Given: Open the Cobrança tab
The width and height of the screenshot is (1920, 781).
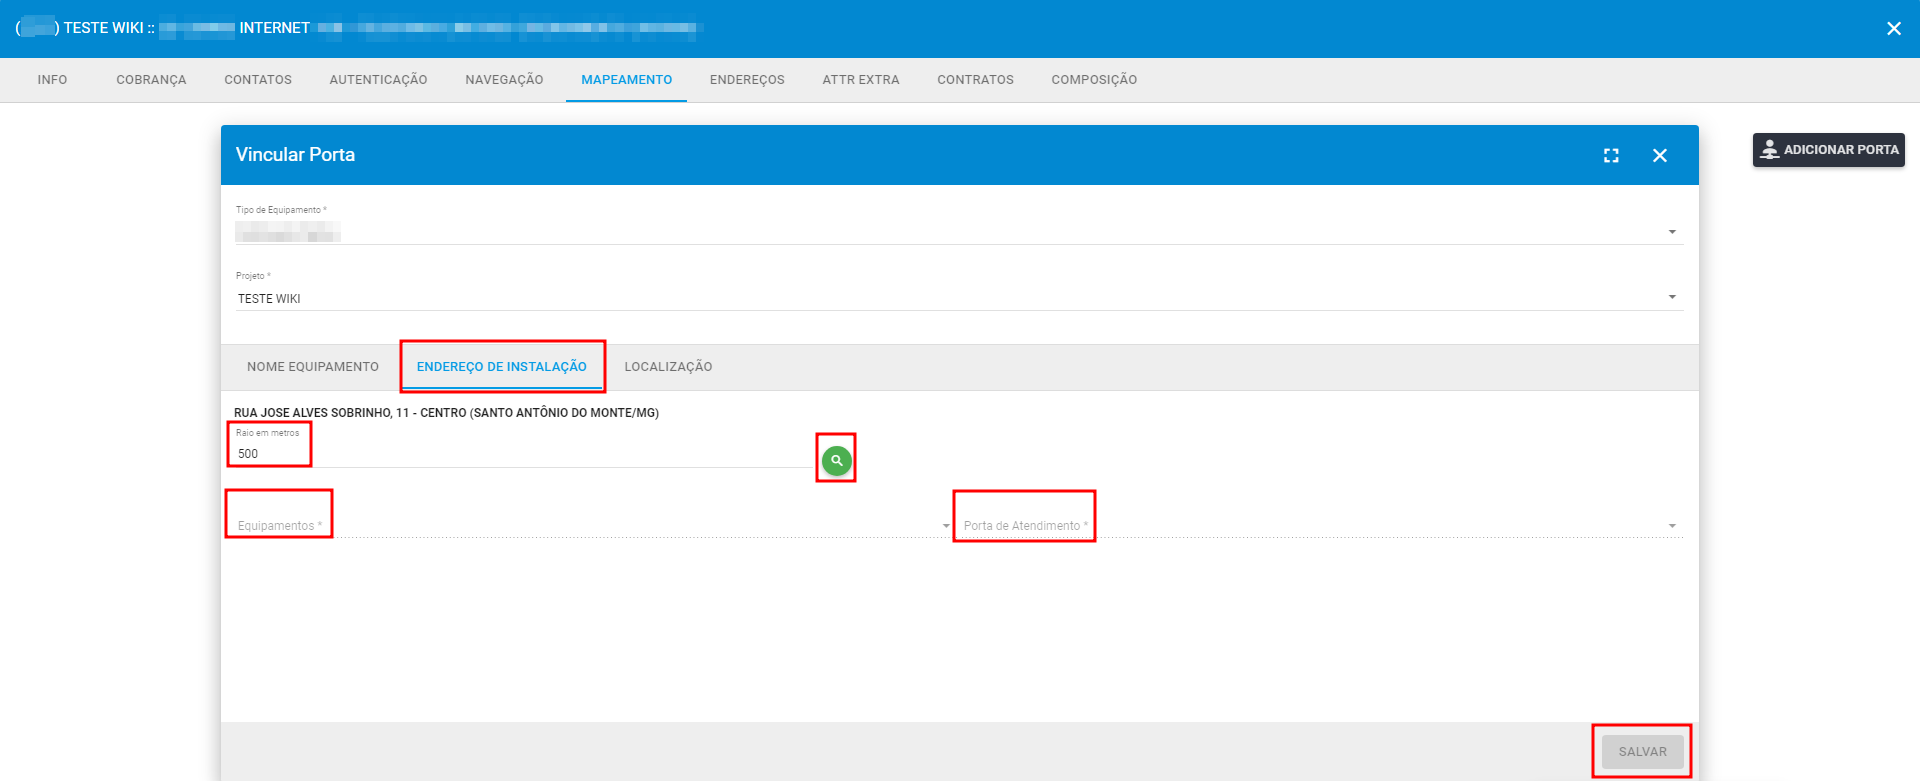Looking at the screenshot, I should point(151,80).
